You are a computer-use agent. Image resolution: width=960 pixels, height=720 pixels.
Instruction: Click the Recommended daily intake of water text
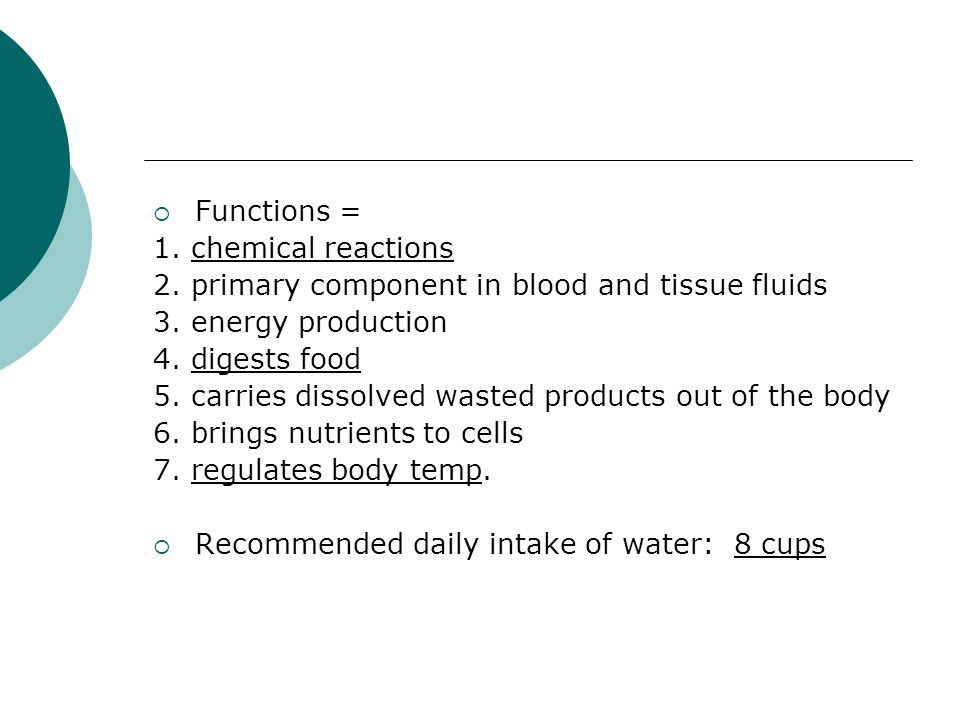(x=454, y=544)
